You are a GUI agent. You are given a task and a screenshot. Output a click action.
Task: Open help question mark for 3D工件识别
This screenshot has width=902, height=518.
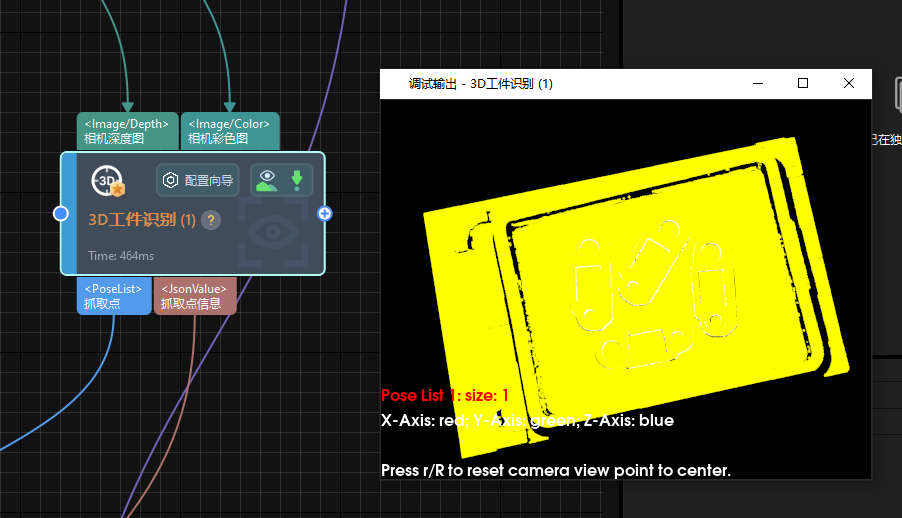pos(211,220)
